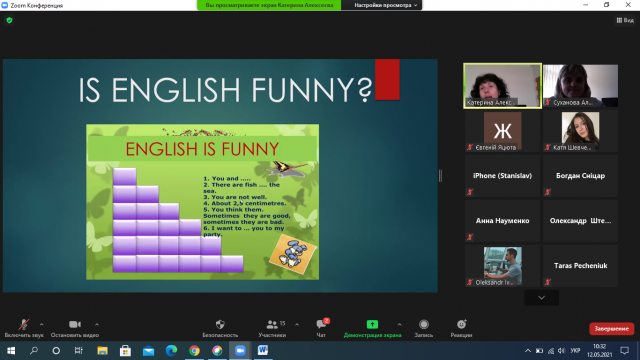
Task: Open Windows Start menu
Action: (11, 351)
